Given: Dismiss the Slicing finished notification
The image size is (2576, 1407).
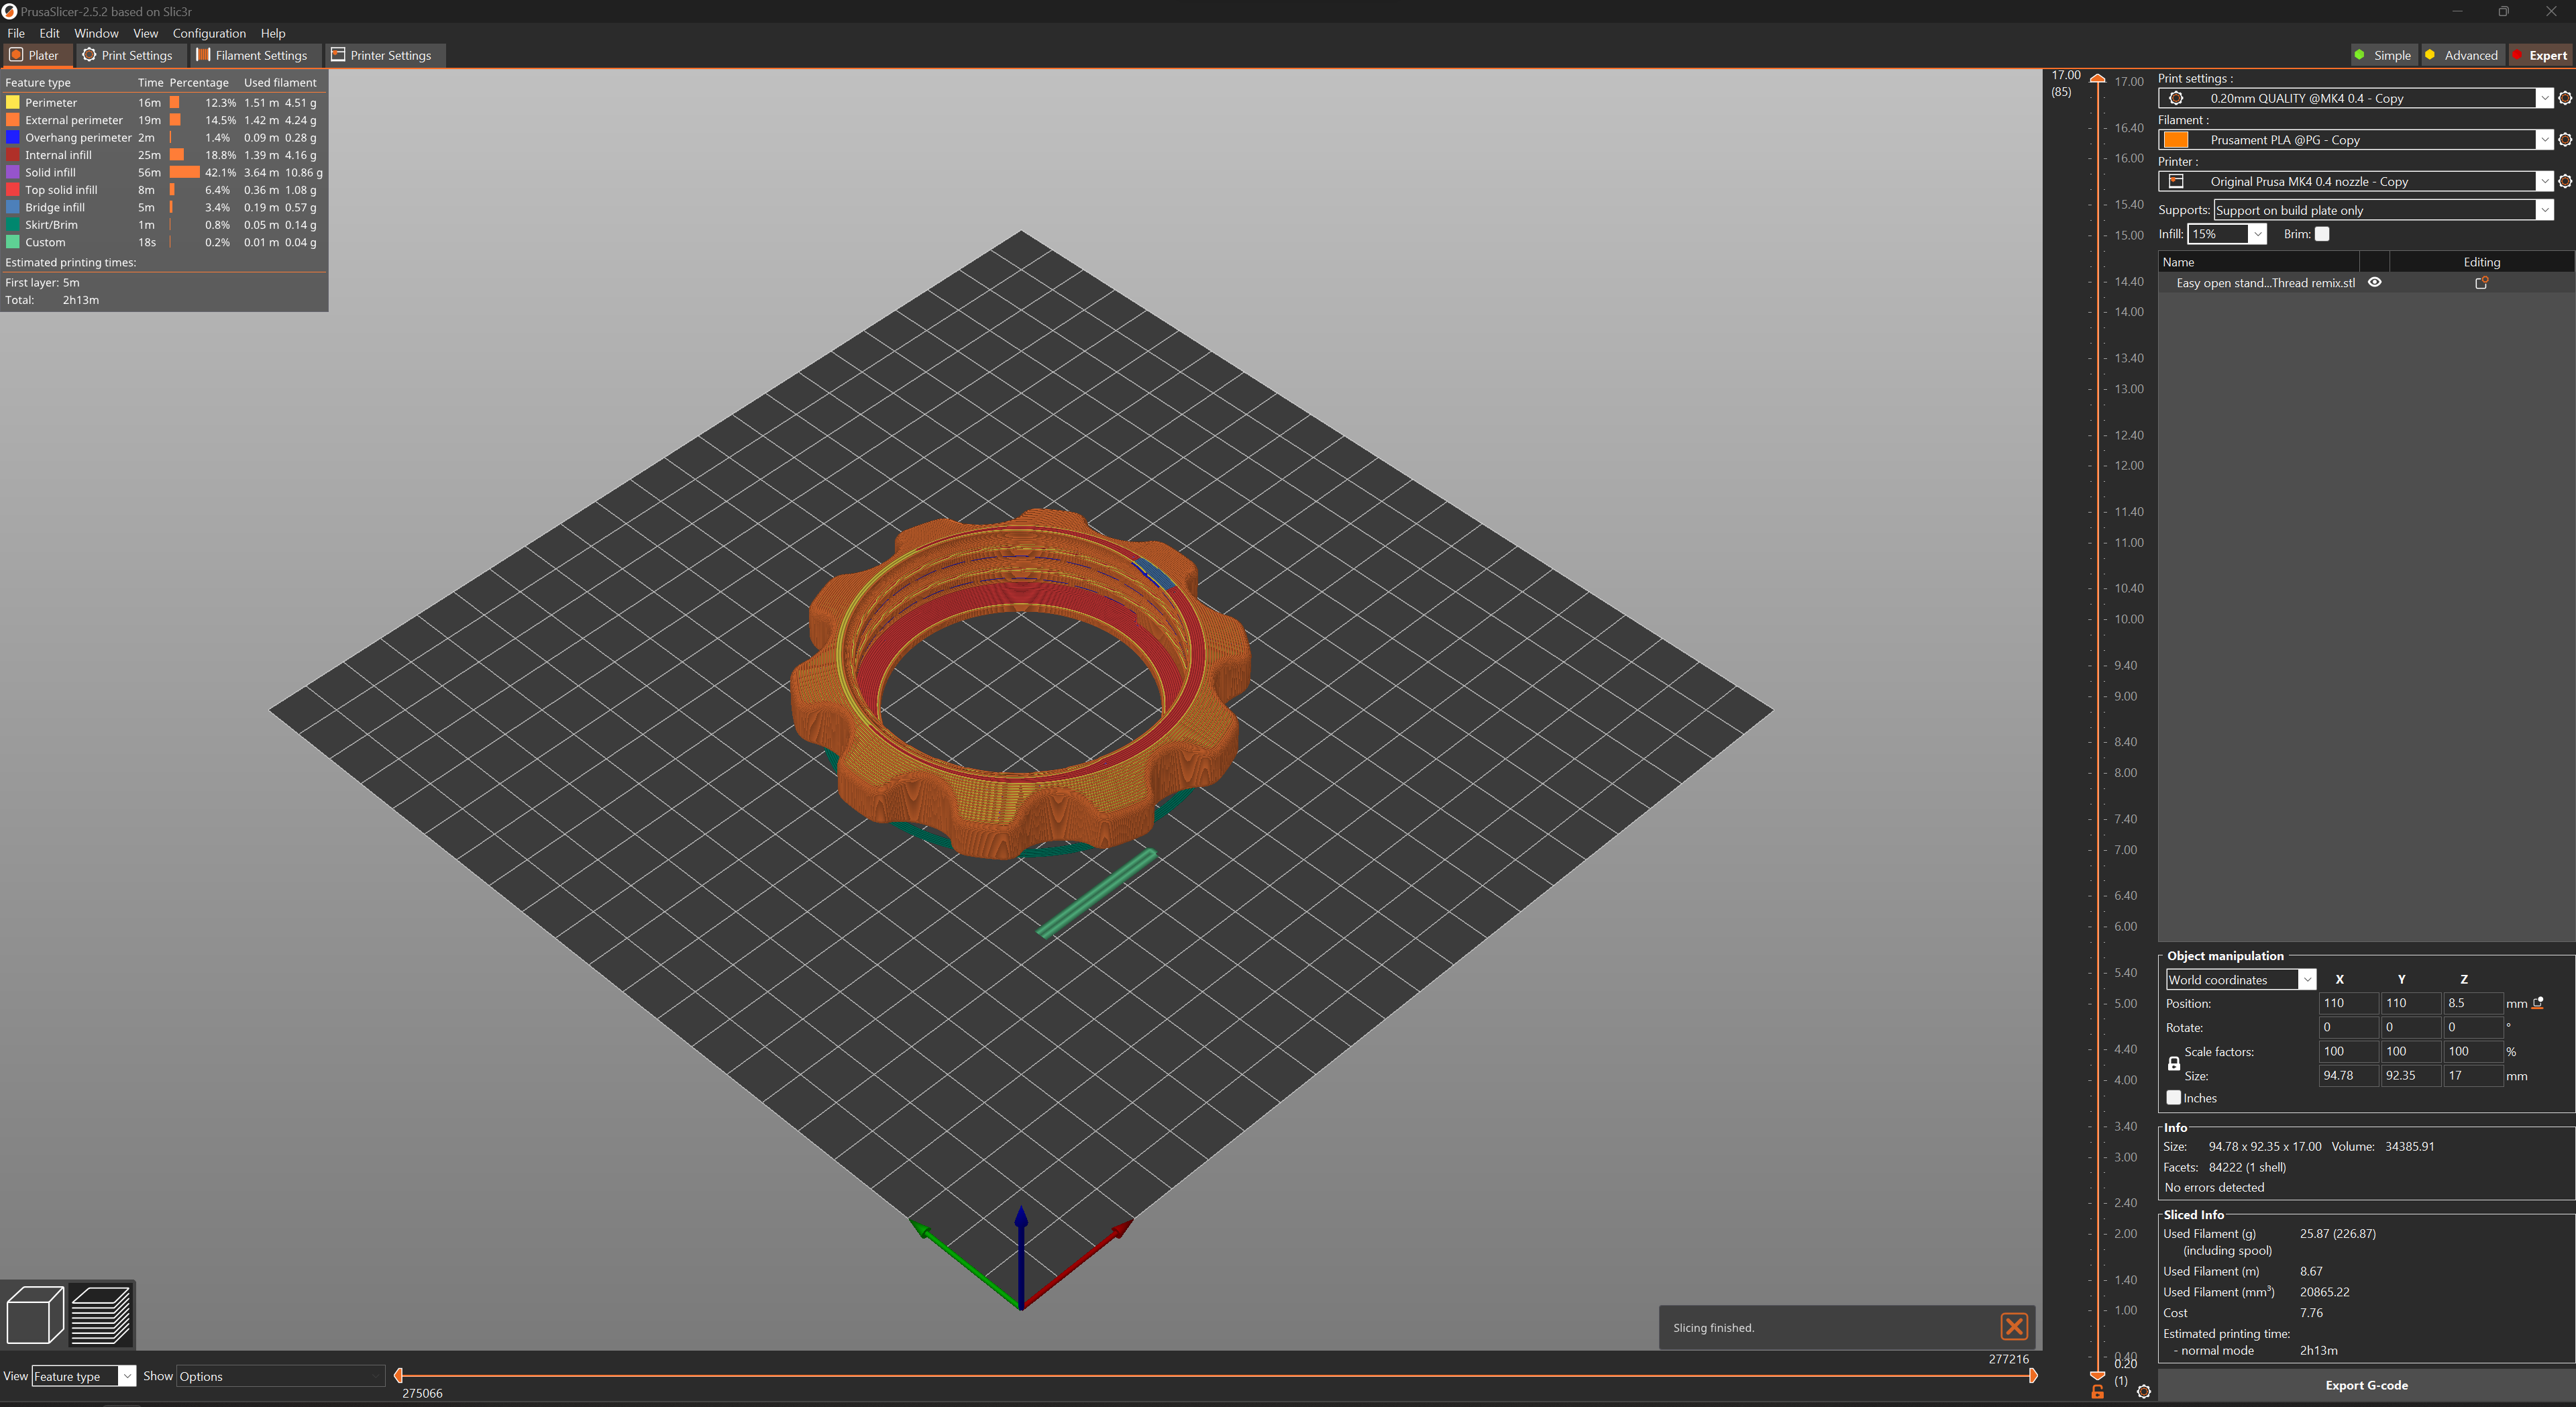Looking at the screenshot, I should [x=2014, y=1326].
